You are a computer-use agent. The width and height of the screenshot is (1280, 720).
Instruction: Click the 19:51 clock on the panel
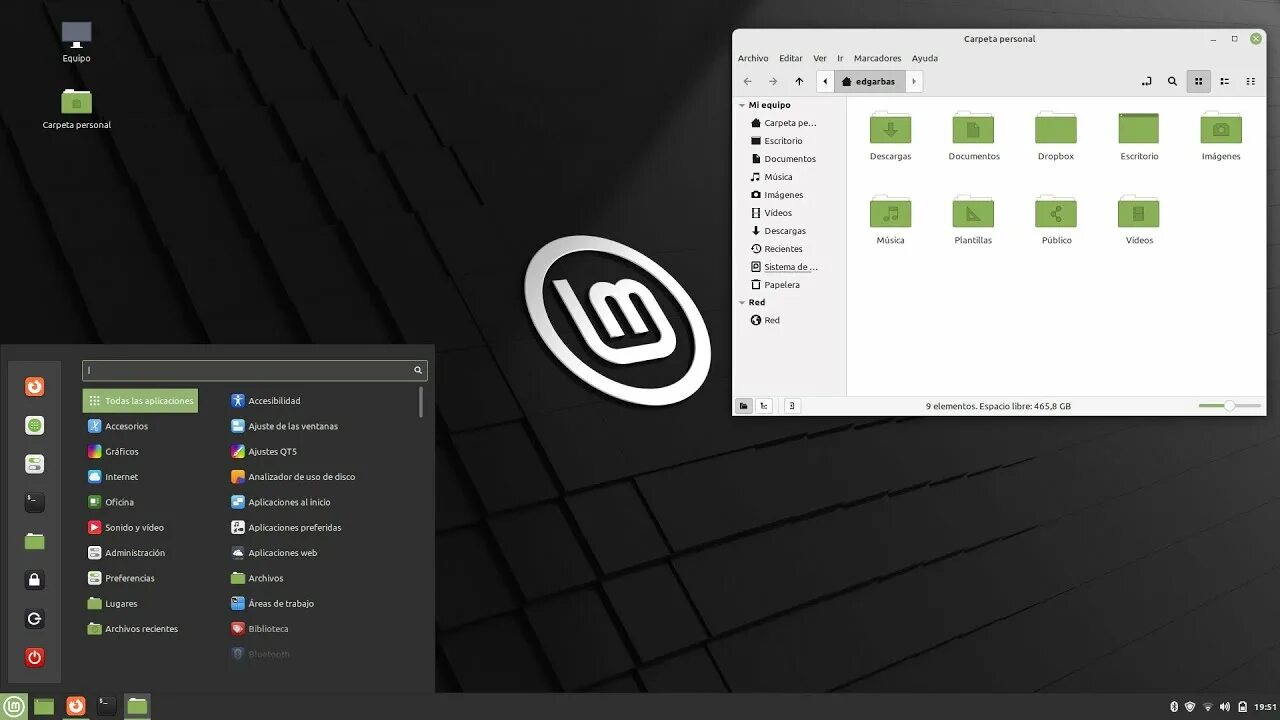(1265, 707)
